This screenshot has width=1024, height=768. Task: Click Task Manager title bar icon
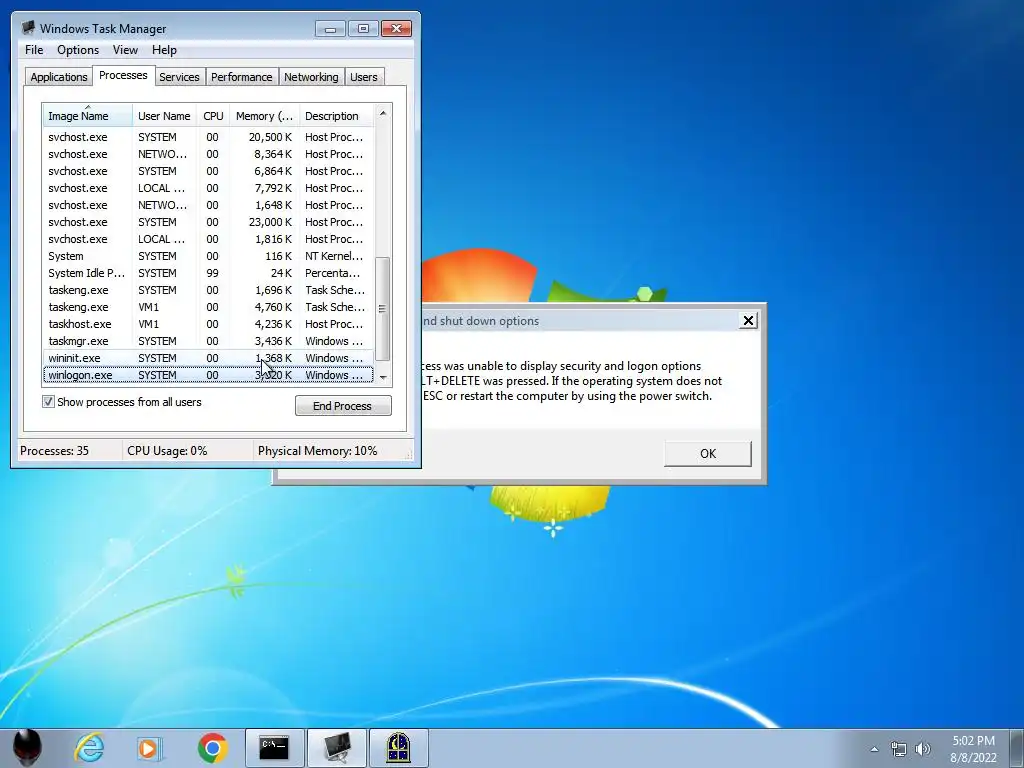point(28,28)
